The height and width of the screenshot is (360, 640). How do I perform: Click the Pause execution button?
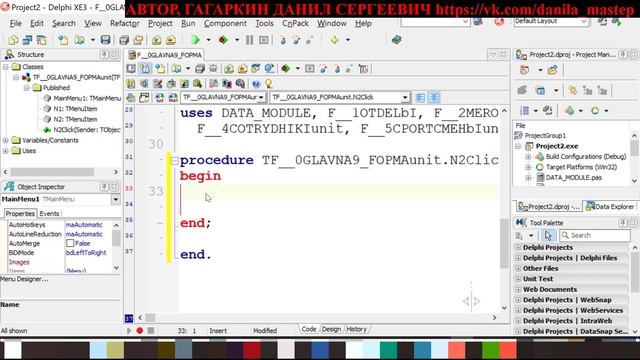pyautogui.click(x=250, y=40)
